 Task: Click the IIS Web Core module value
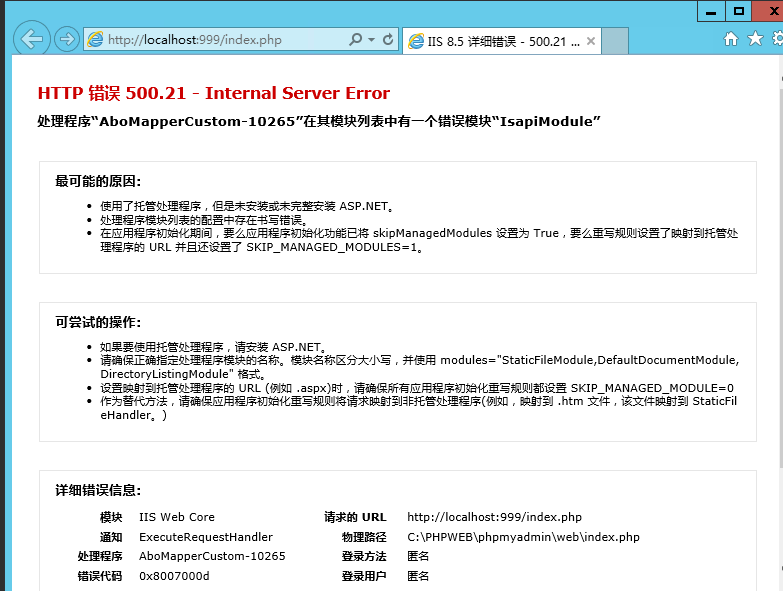coord(177,517)
